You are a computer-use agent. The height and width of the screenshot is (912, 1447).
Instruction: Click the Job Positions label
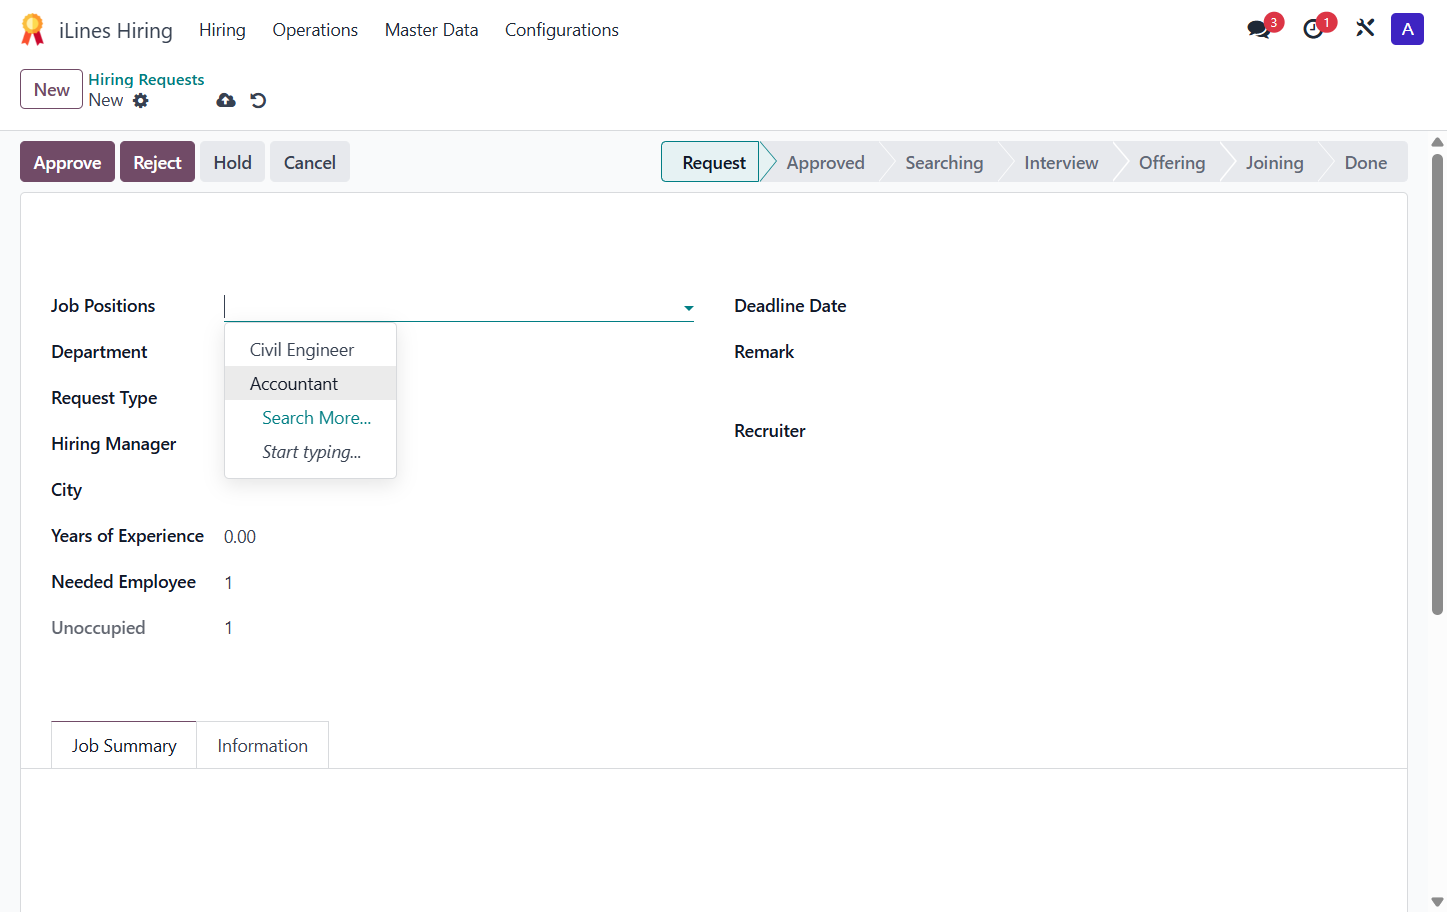click(103, 306)
